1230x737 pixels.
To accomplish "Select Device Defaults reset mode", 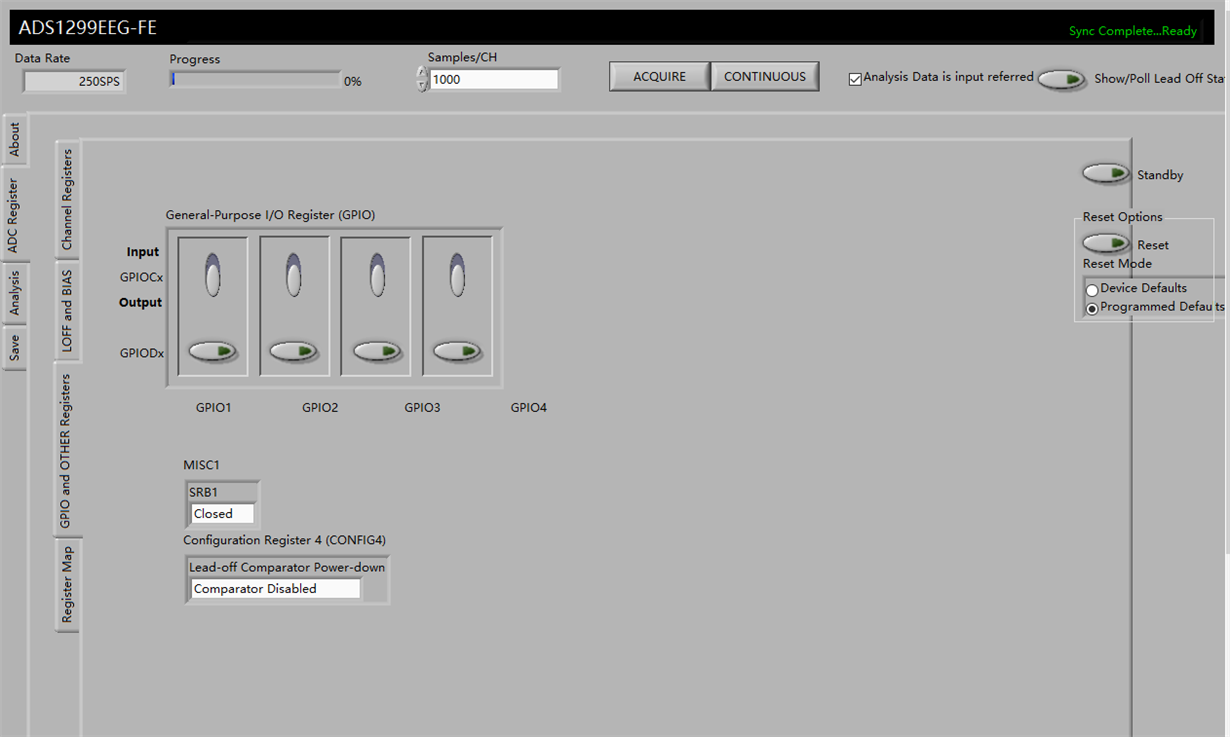I will pyautogui.click(x=1092, y=290).
